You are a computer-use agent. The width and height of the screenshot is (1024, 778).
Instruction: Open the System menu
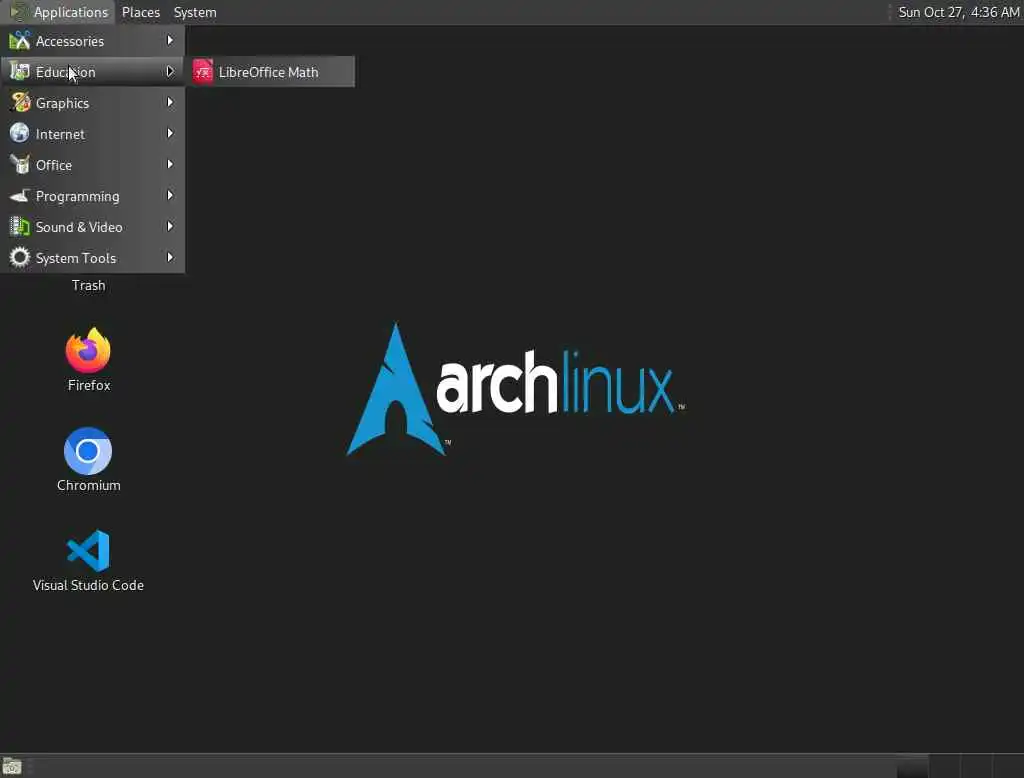[195, 12]
